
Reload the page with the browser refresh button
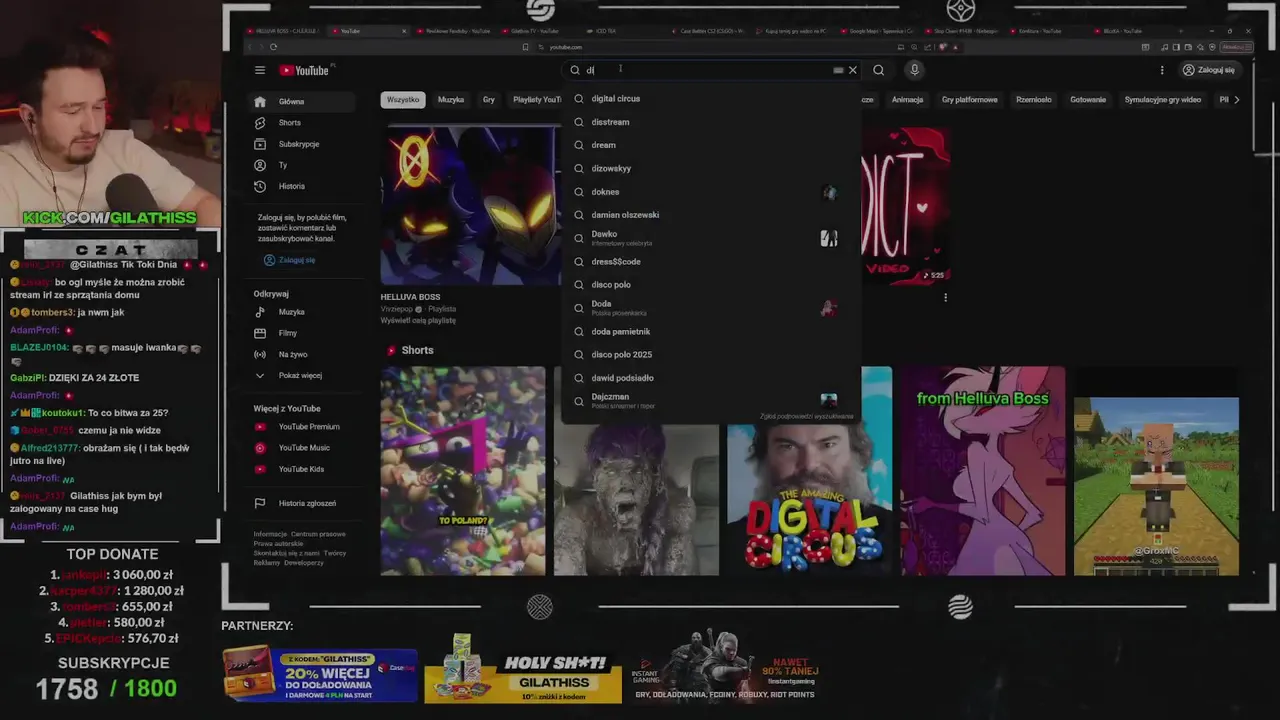(x=273, y=47)
